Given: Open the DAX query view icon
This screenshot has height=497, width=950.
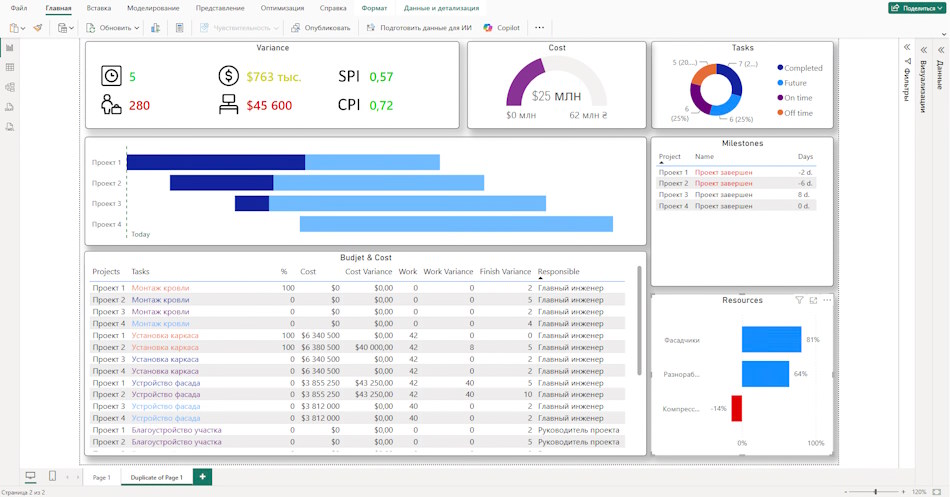Looking at the screenshot, I should click(x=10, y=107).
